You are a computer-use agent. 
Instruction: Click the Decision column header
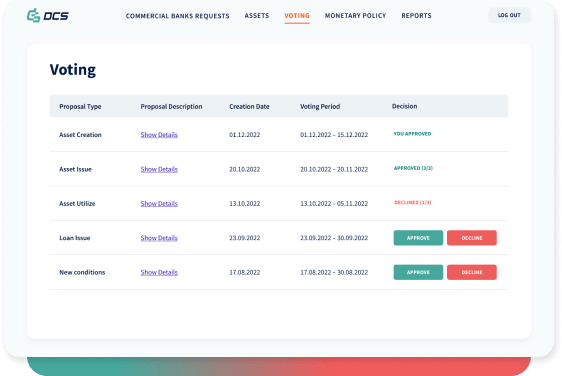point(404,106)
